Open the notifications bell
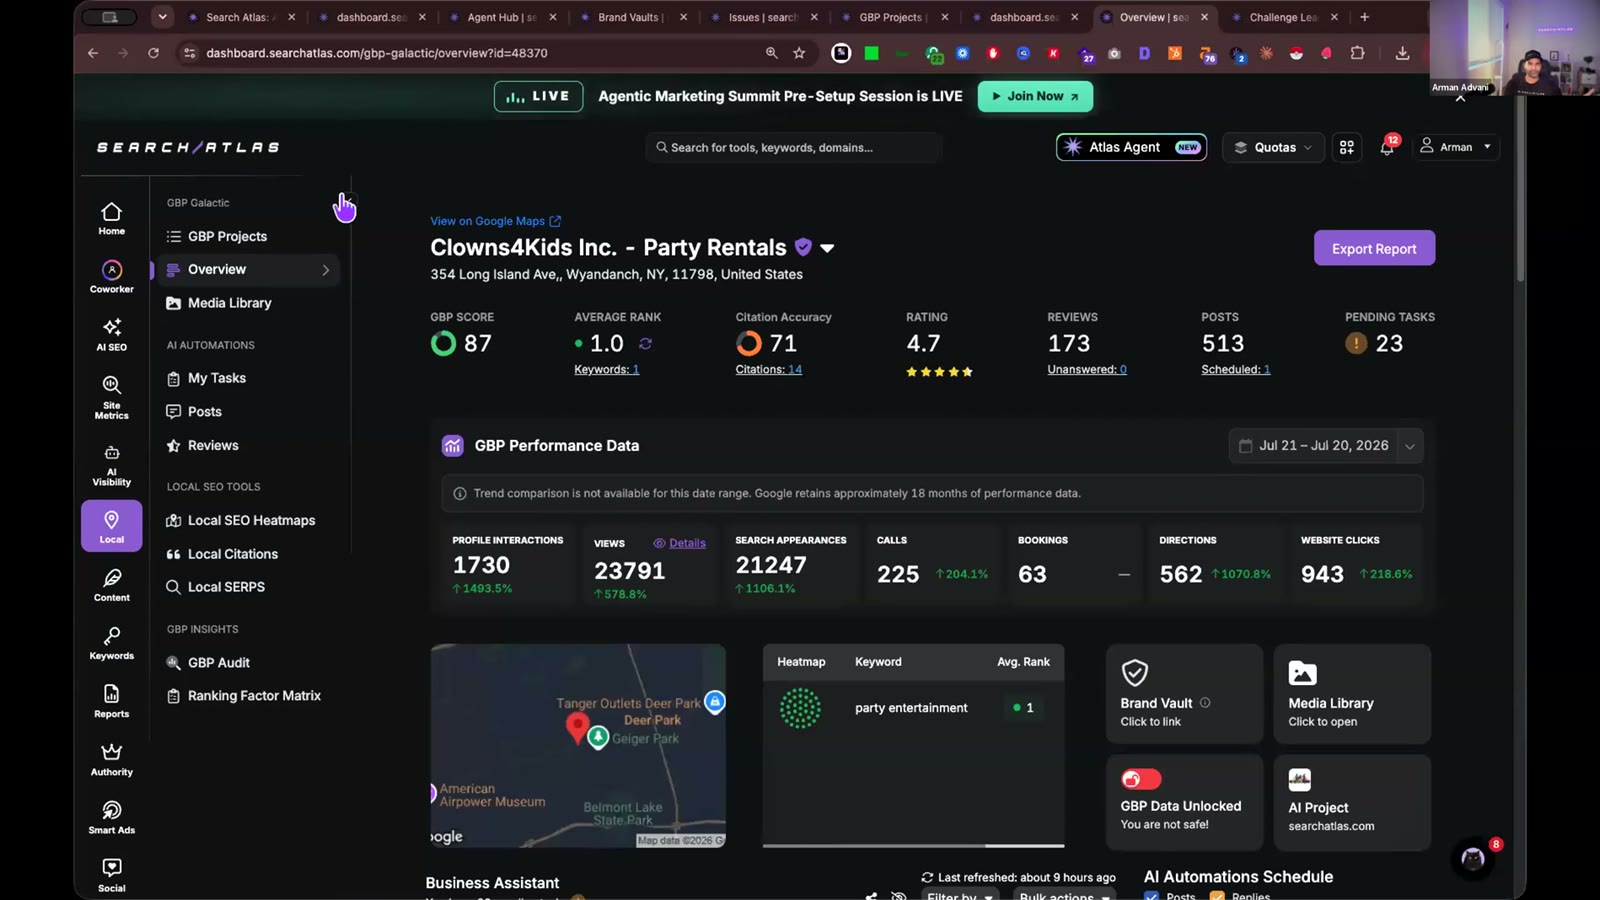Viewport: 1600px width, 900px height. [1387, 147]
